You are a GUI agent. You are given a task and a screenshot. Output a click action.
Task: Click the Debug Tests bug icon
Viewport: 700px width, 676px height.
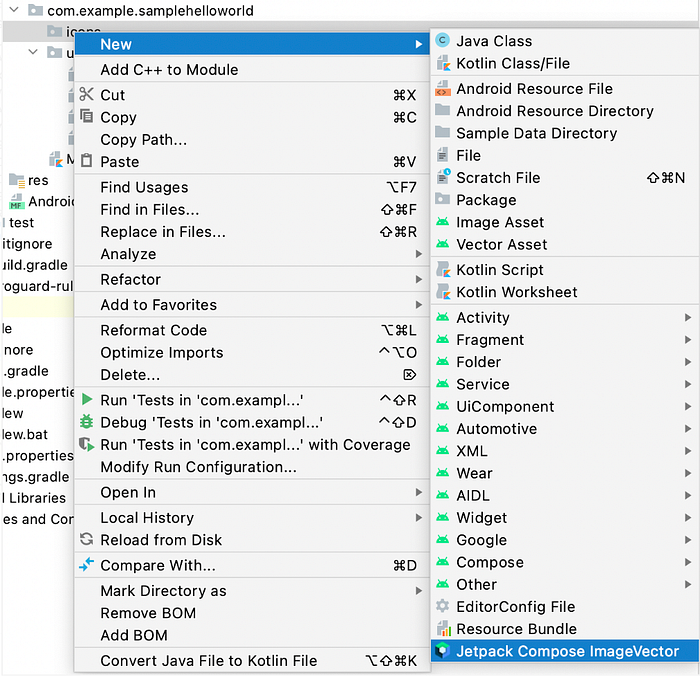86,421
